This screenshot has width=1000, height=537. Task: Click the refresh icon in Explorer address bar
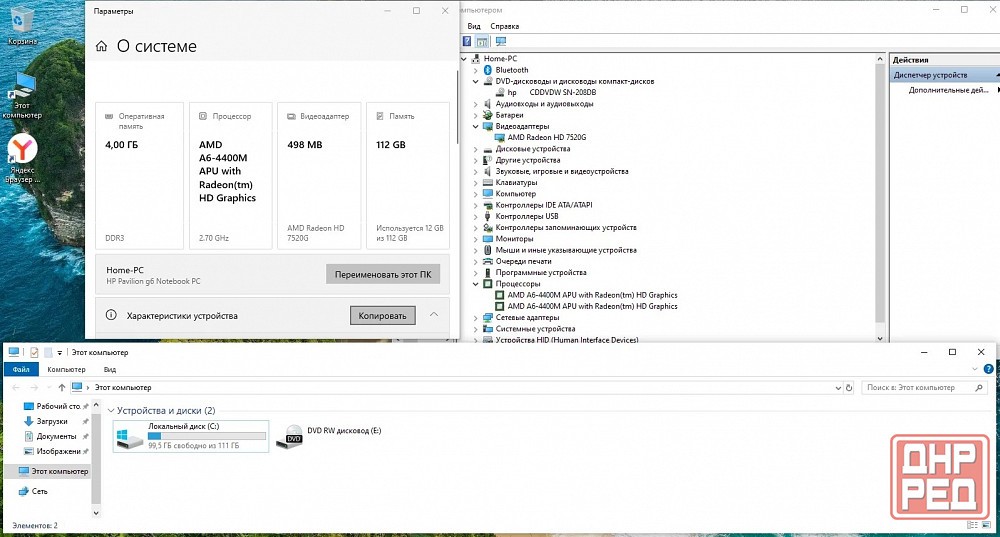pos(851,387)
